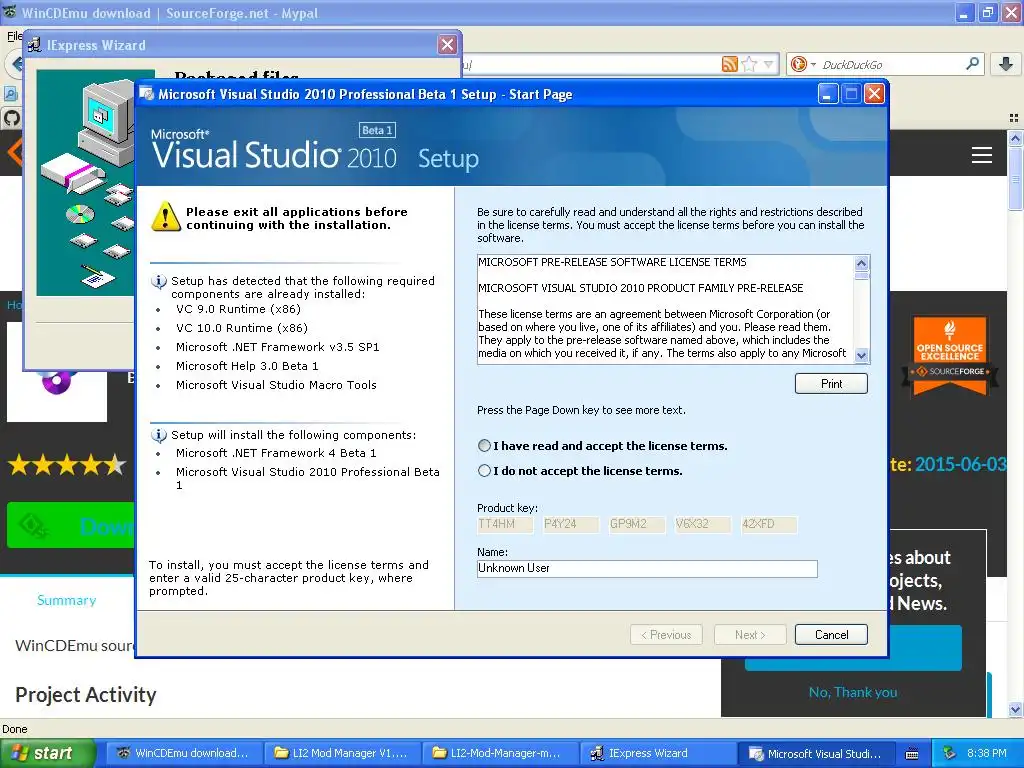This screenshot has width=1024, height=768.
Task: Click the disabled Next button
Action: 750,635
